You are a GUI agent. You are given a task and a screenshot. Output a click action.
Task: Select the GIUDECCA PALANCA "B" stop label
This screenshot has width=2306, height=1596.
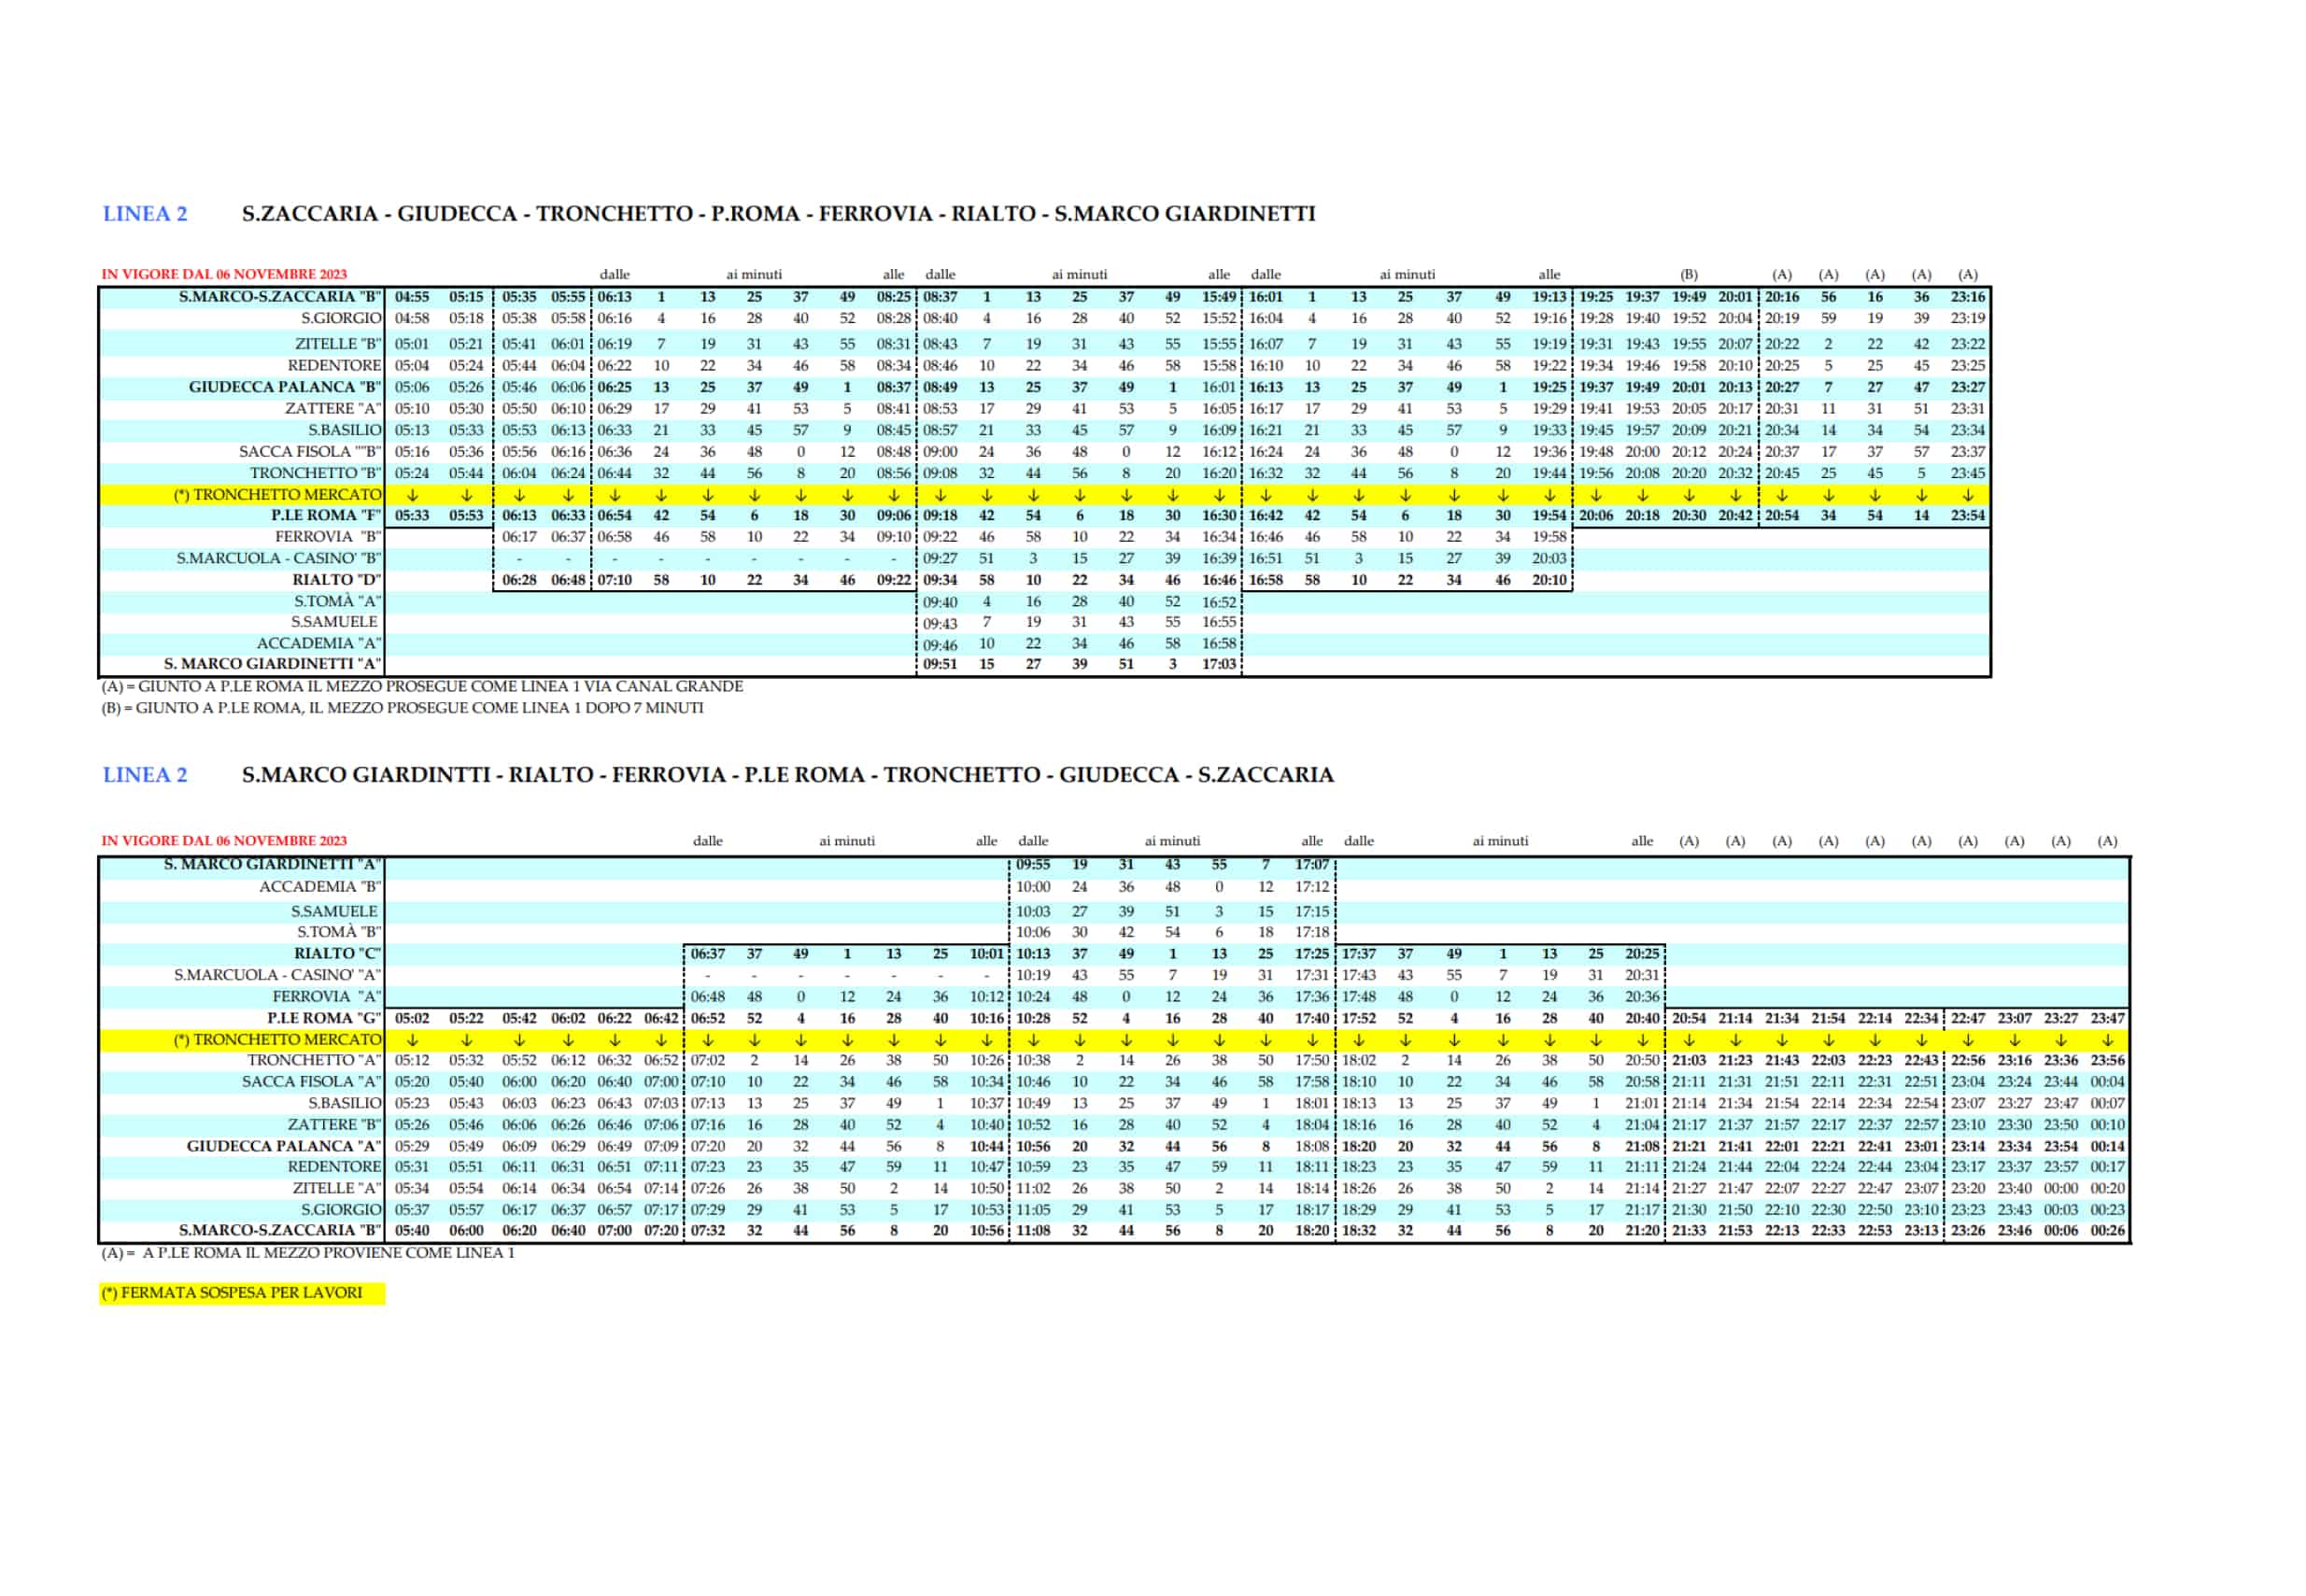pos(285,387)
